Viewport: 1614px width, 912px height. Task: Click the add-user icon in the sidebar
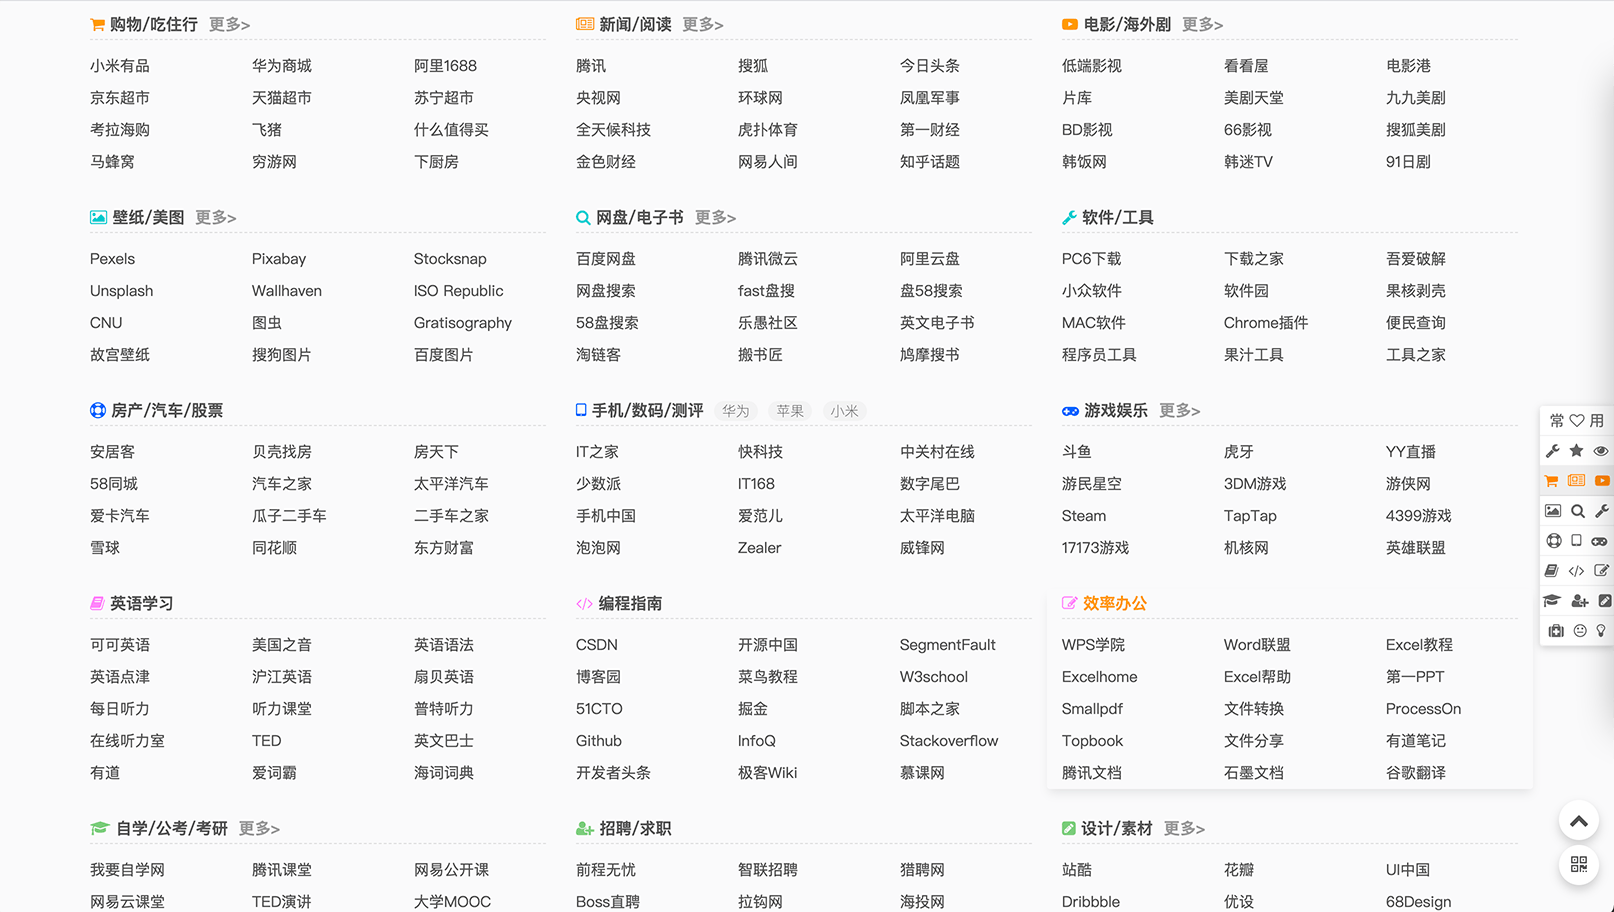click(1580, 601)
